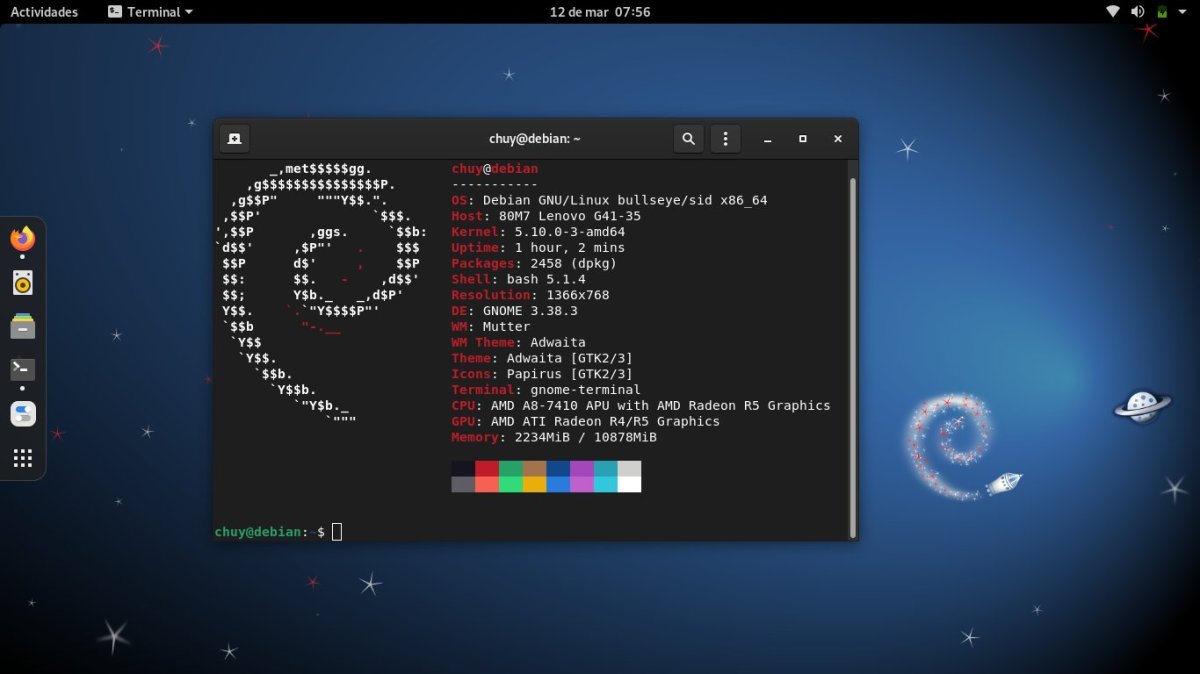
Task: Open the terminal hamburger menu
Action: 725,138
